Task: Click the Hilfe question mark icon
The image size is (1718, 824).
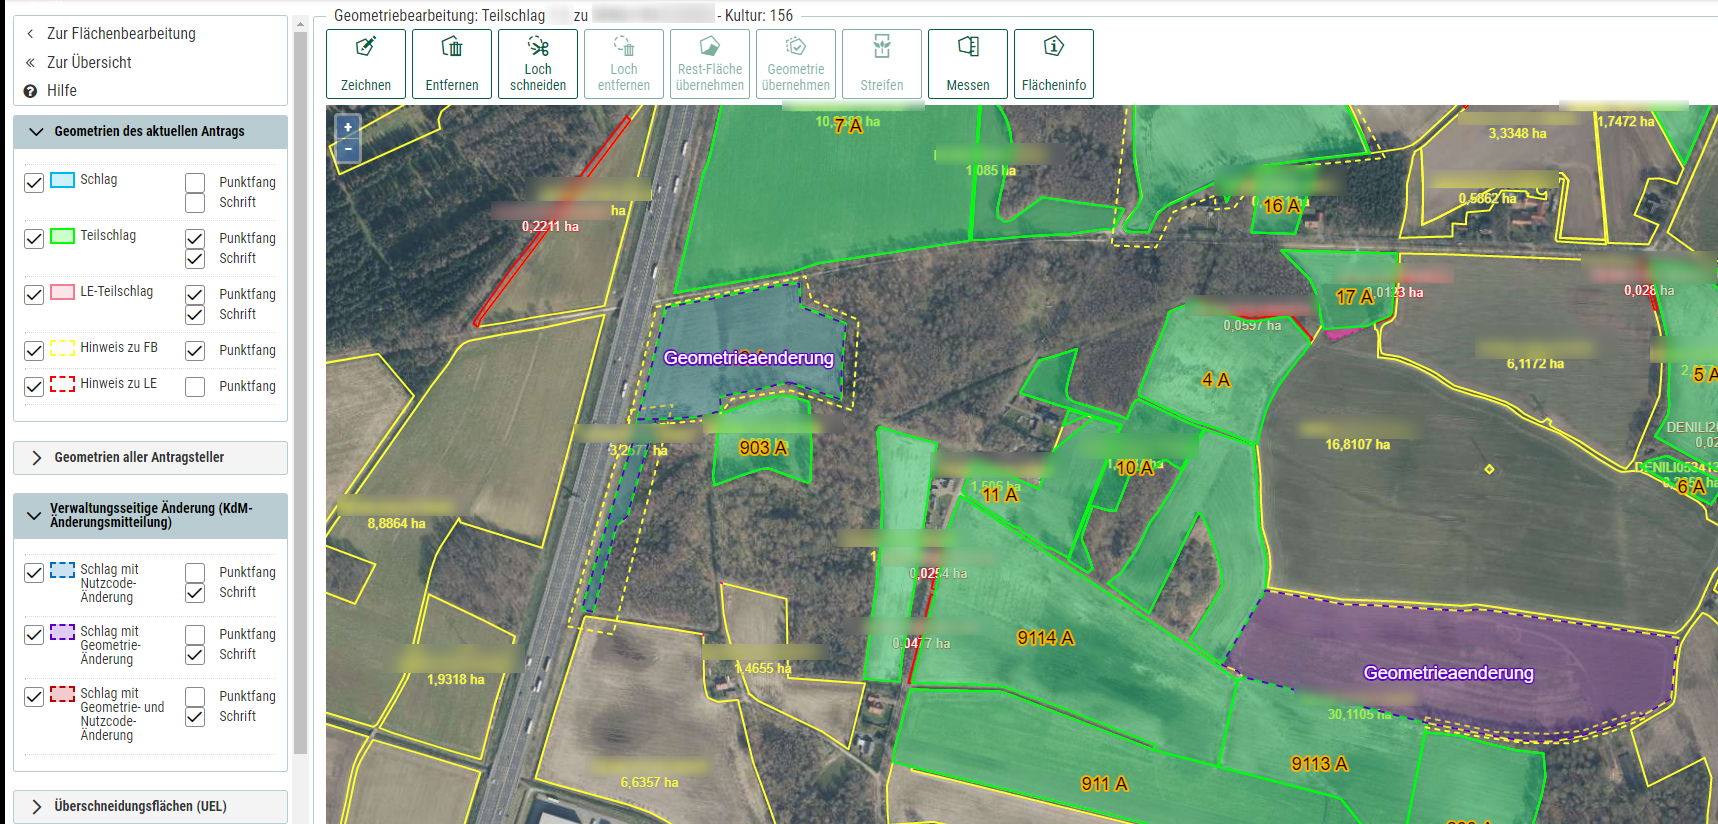Action: tap(30, 91)
